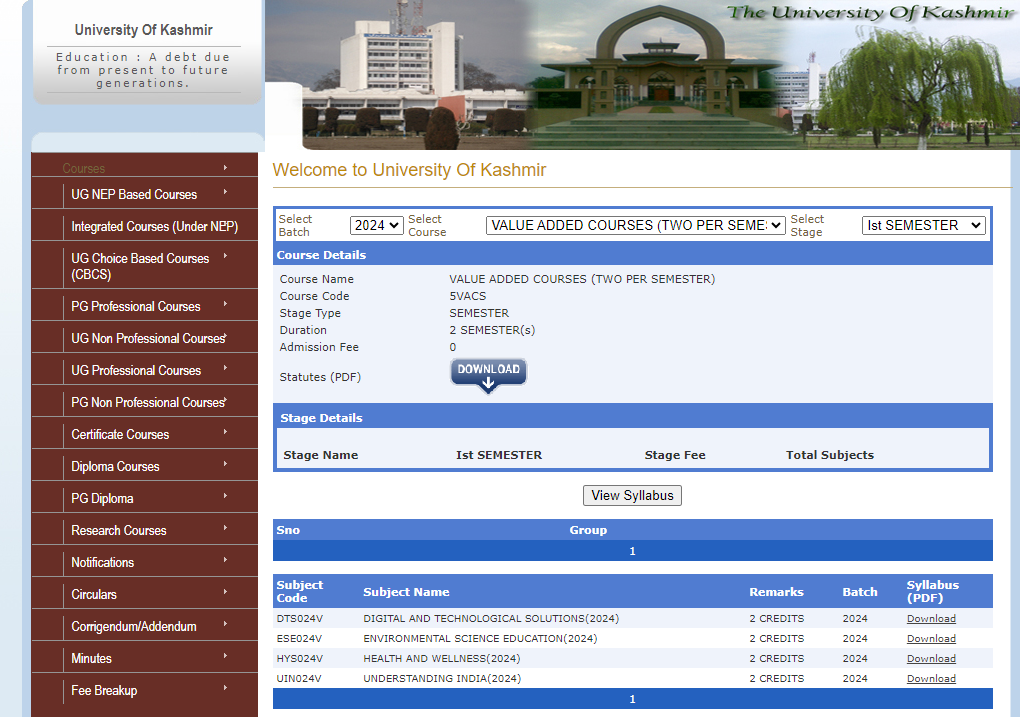Screen dimensions: 1020x717
Task: Click the Statutes PDF Download icon button
Action: click(489, 375)
